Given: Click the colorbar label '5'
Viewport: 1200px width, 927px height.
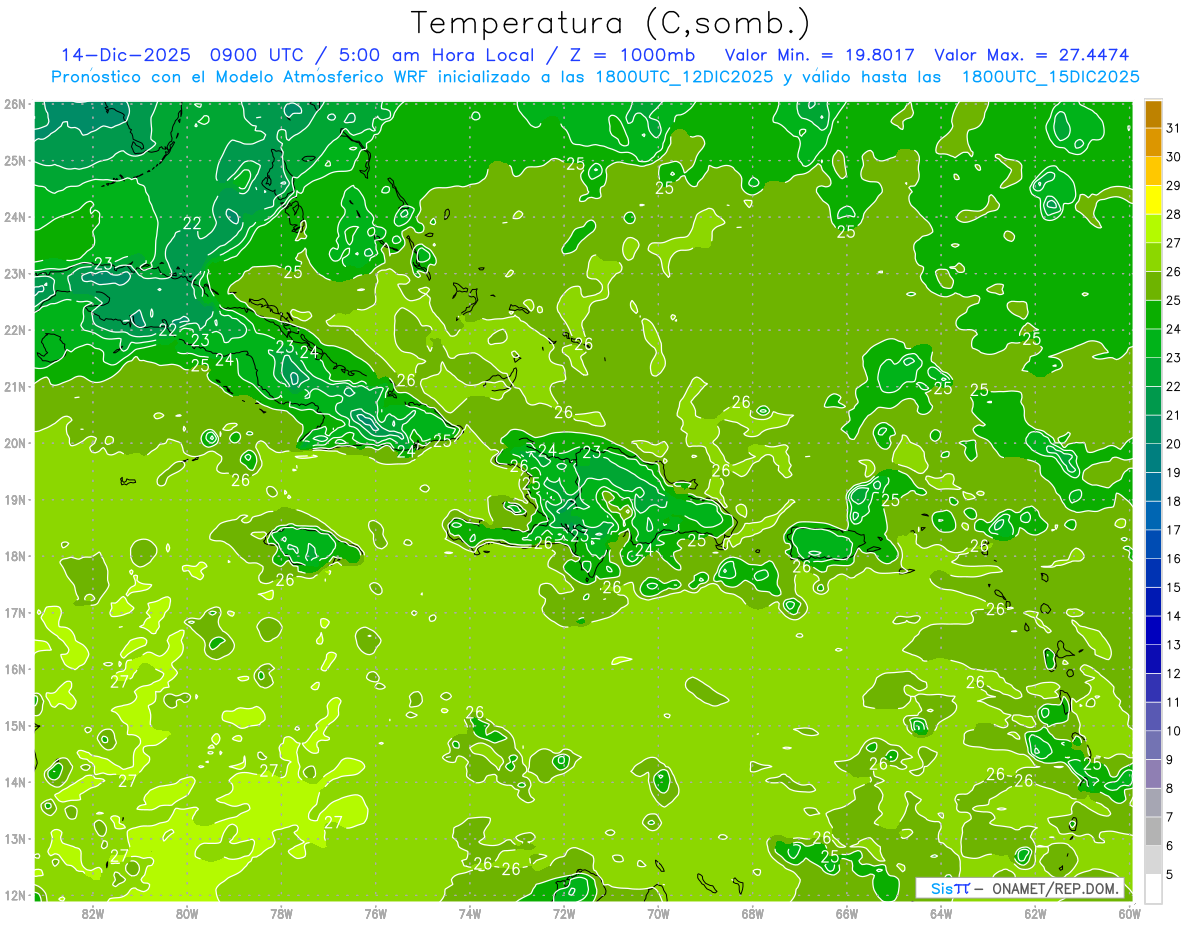Looking at the screenshot, I should (x=1170, y=874).
